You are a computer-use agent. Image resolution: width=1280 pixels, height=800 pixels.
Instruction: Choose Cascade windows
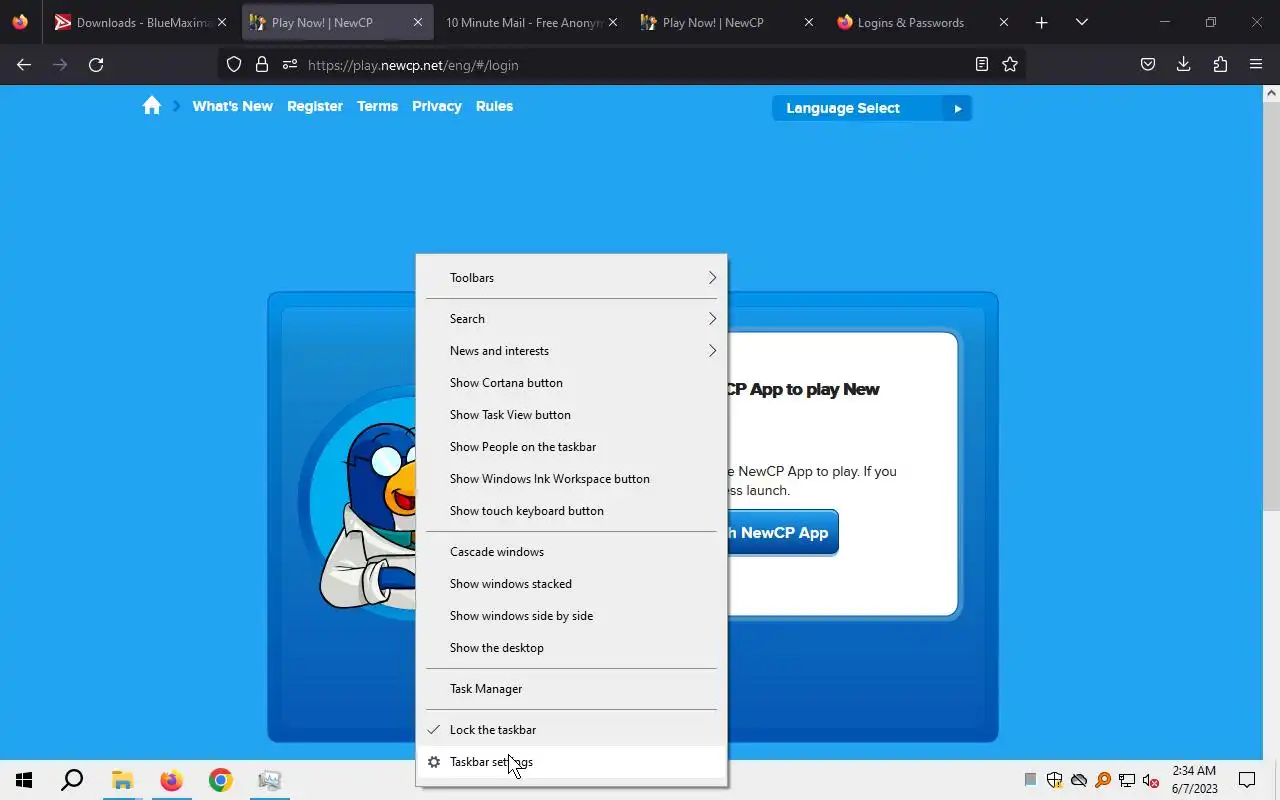[572, 552]
